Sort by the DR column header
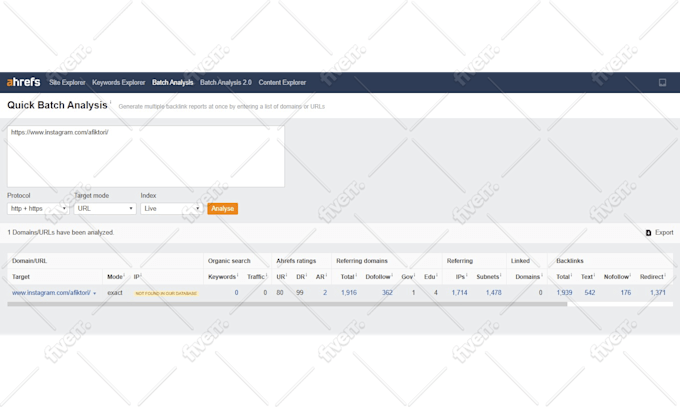 tap(301, 277)
